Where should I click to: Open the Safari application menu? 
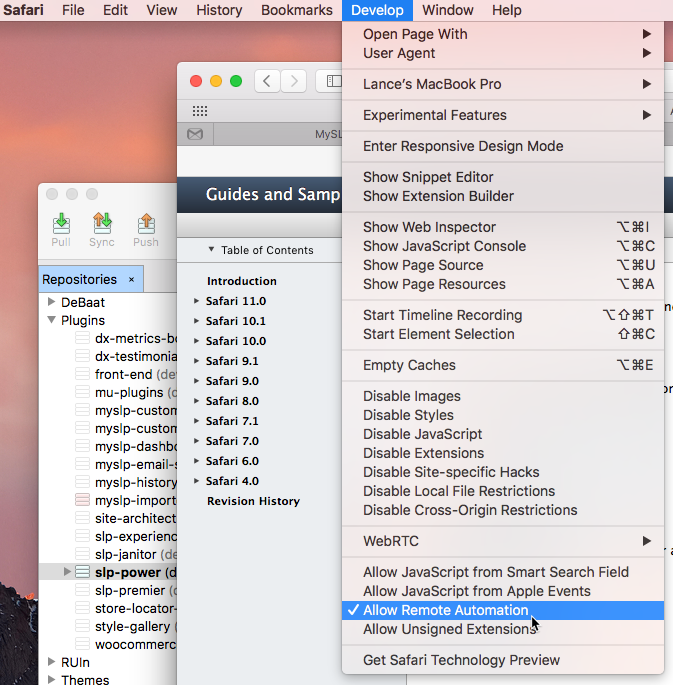(23, 10)
